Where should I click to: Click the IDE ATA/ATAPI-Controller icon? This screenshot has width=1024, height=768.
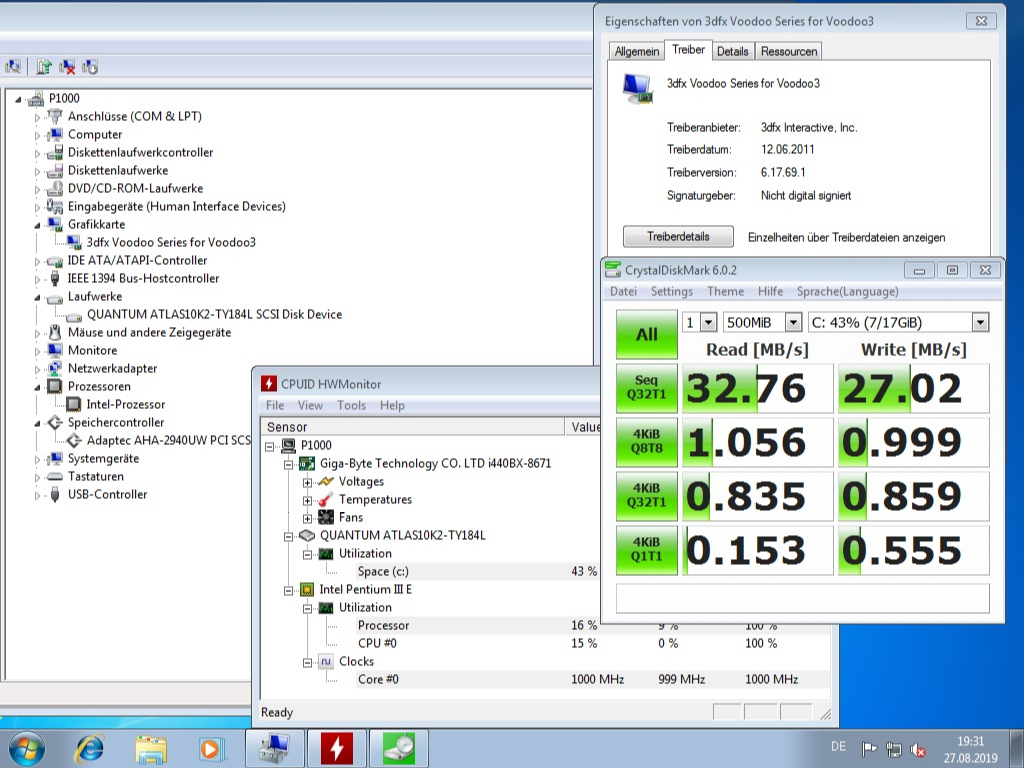click(x=55, y=261)
